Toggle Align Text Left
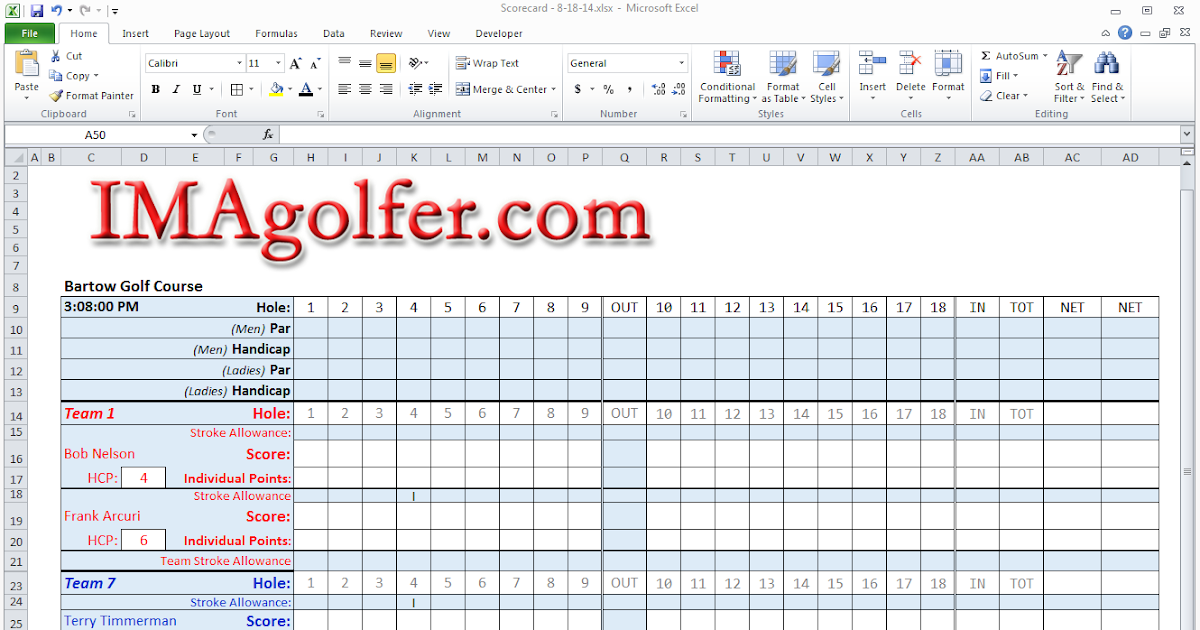 coord(344,89)
